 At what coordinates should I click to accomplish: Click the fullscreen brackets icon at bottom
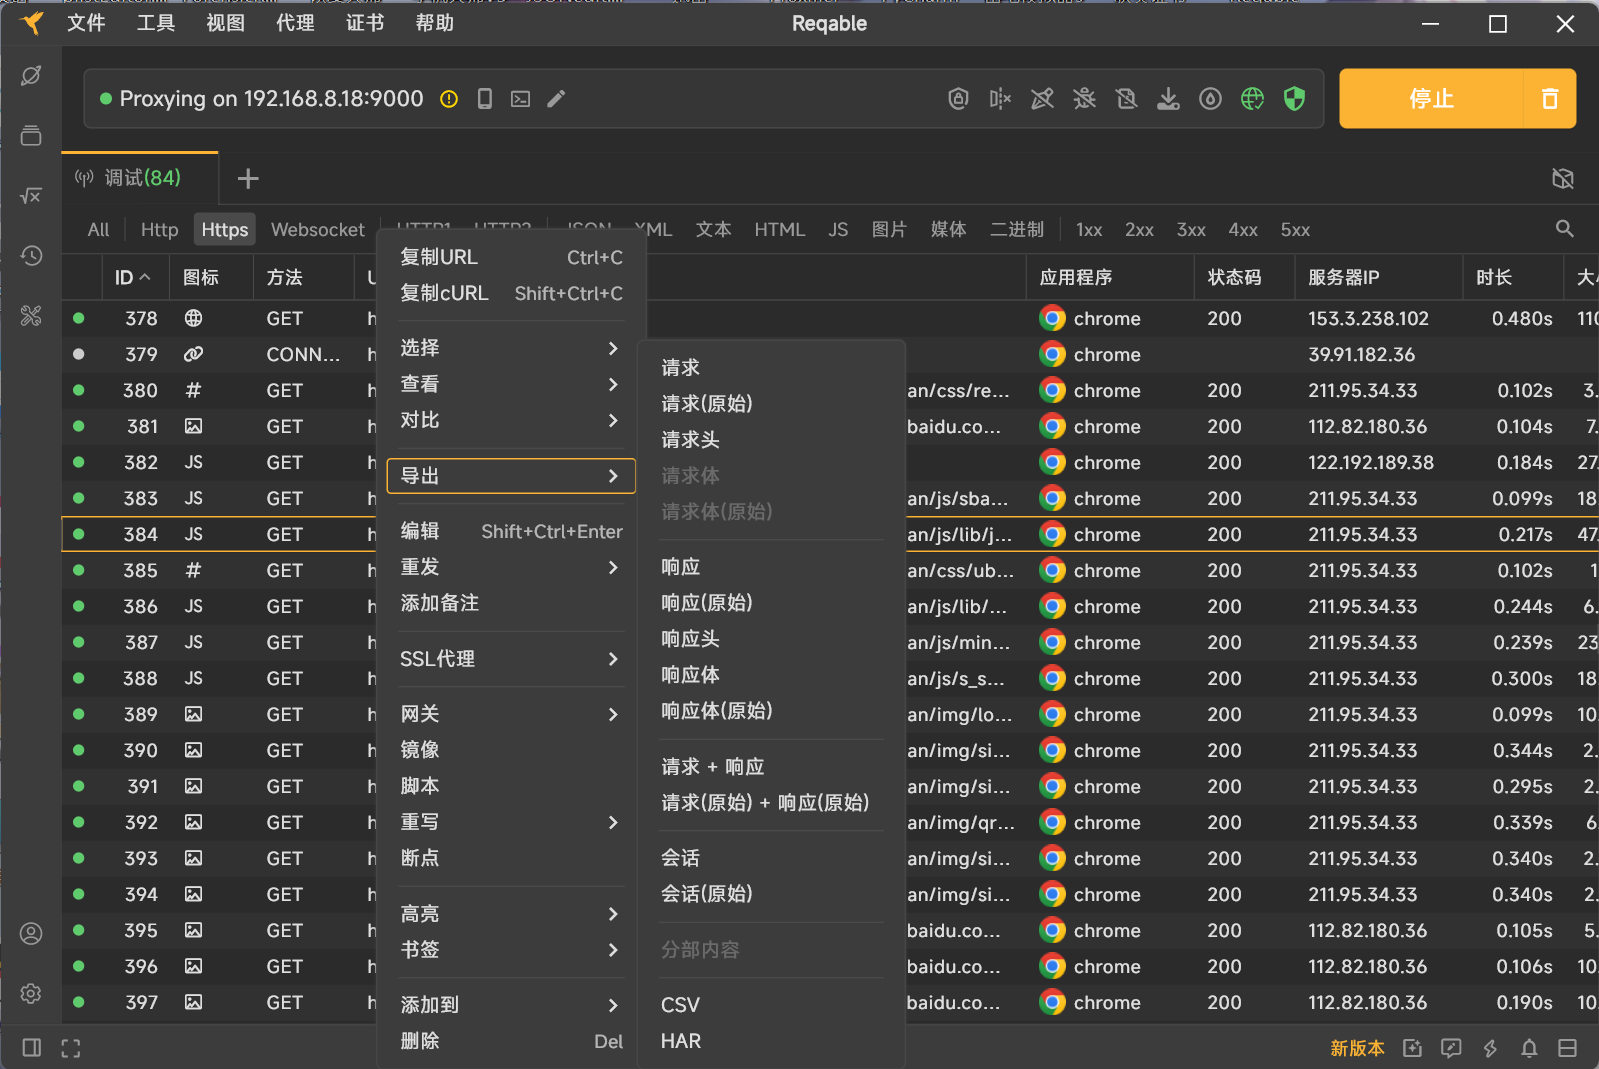click(70, 1048)
